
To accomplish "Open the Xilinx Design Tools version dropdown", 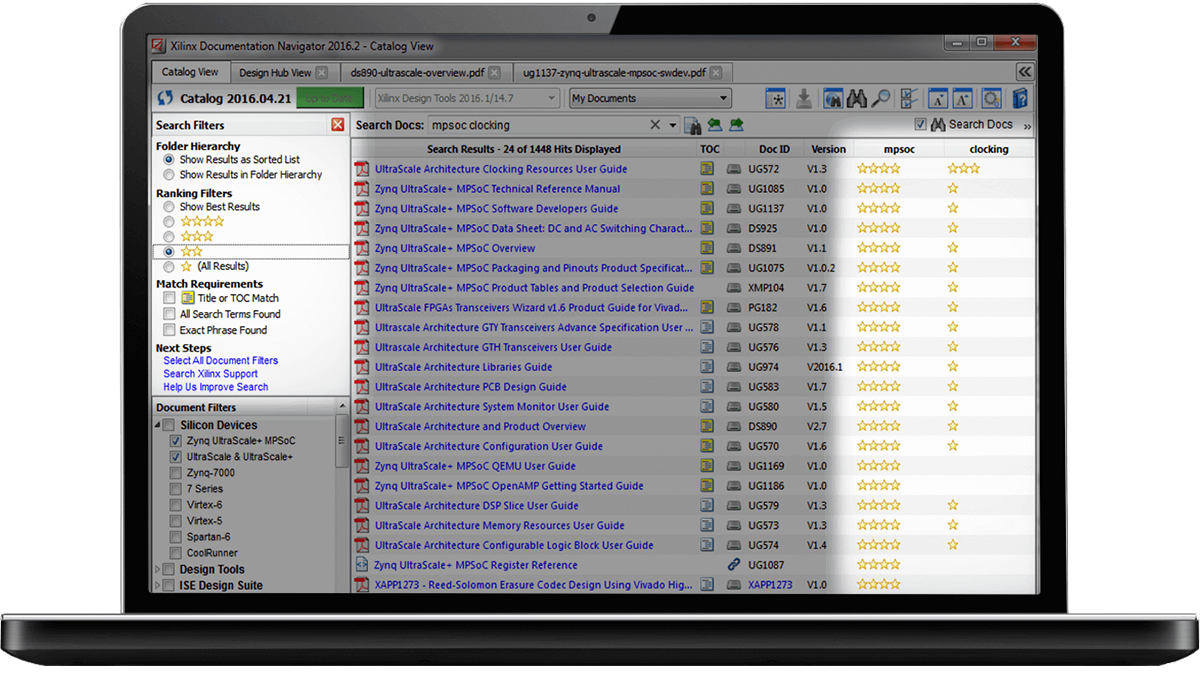I will (x=466, y=98).
